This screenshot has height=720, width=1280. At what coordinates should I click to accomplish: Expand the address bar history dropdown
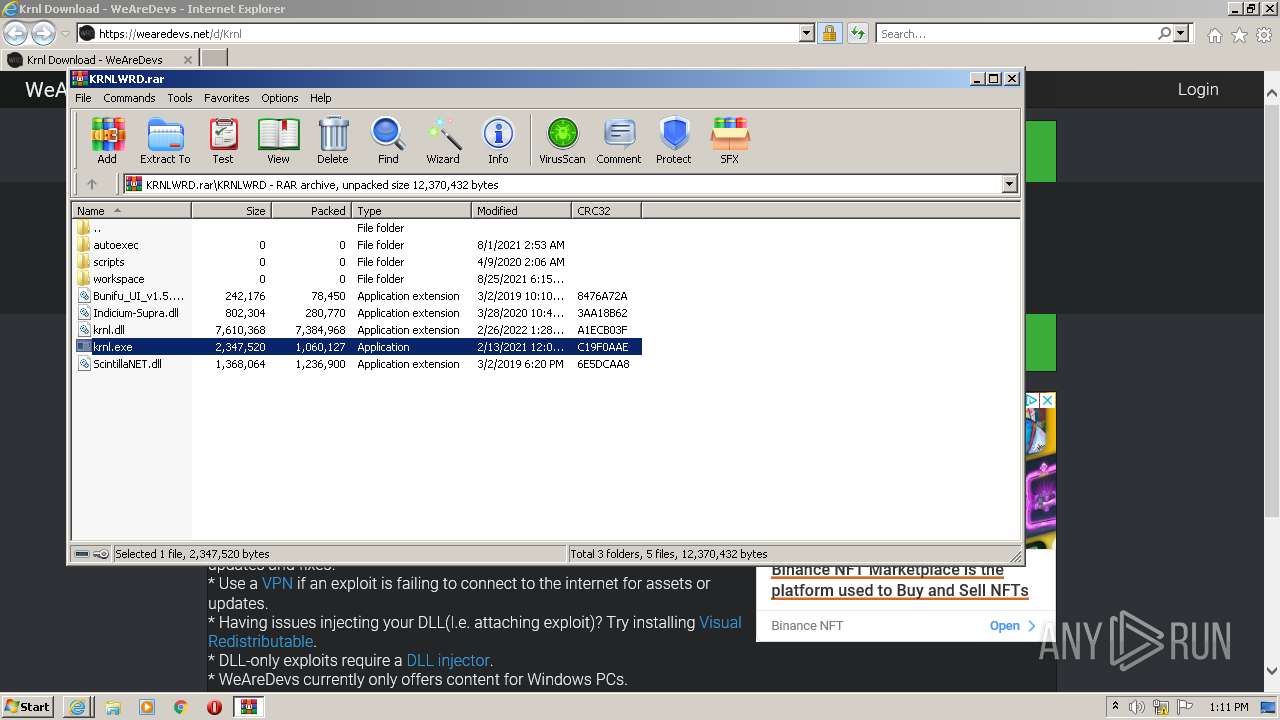[807, 33]
